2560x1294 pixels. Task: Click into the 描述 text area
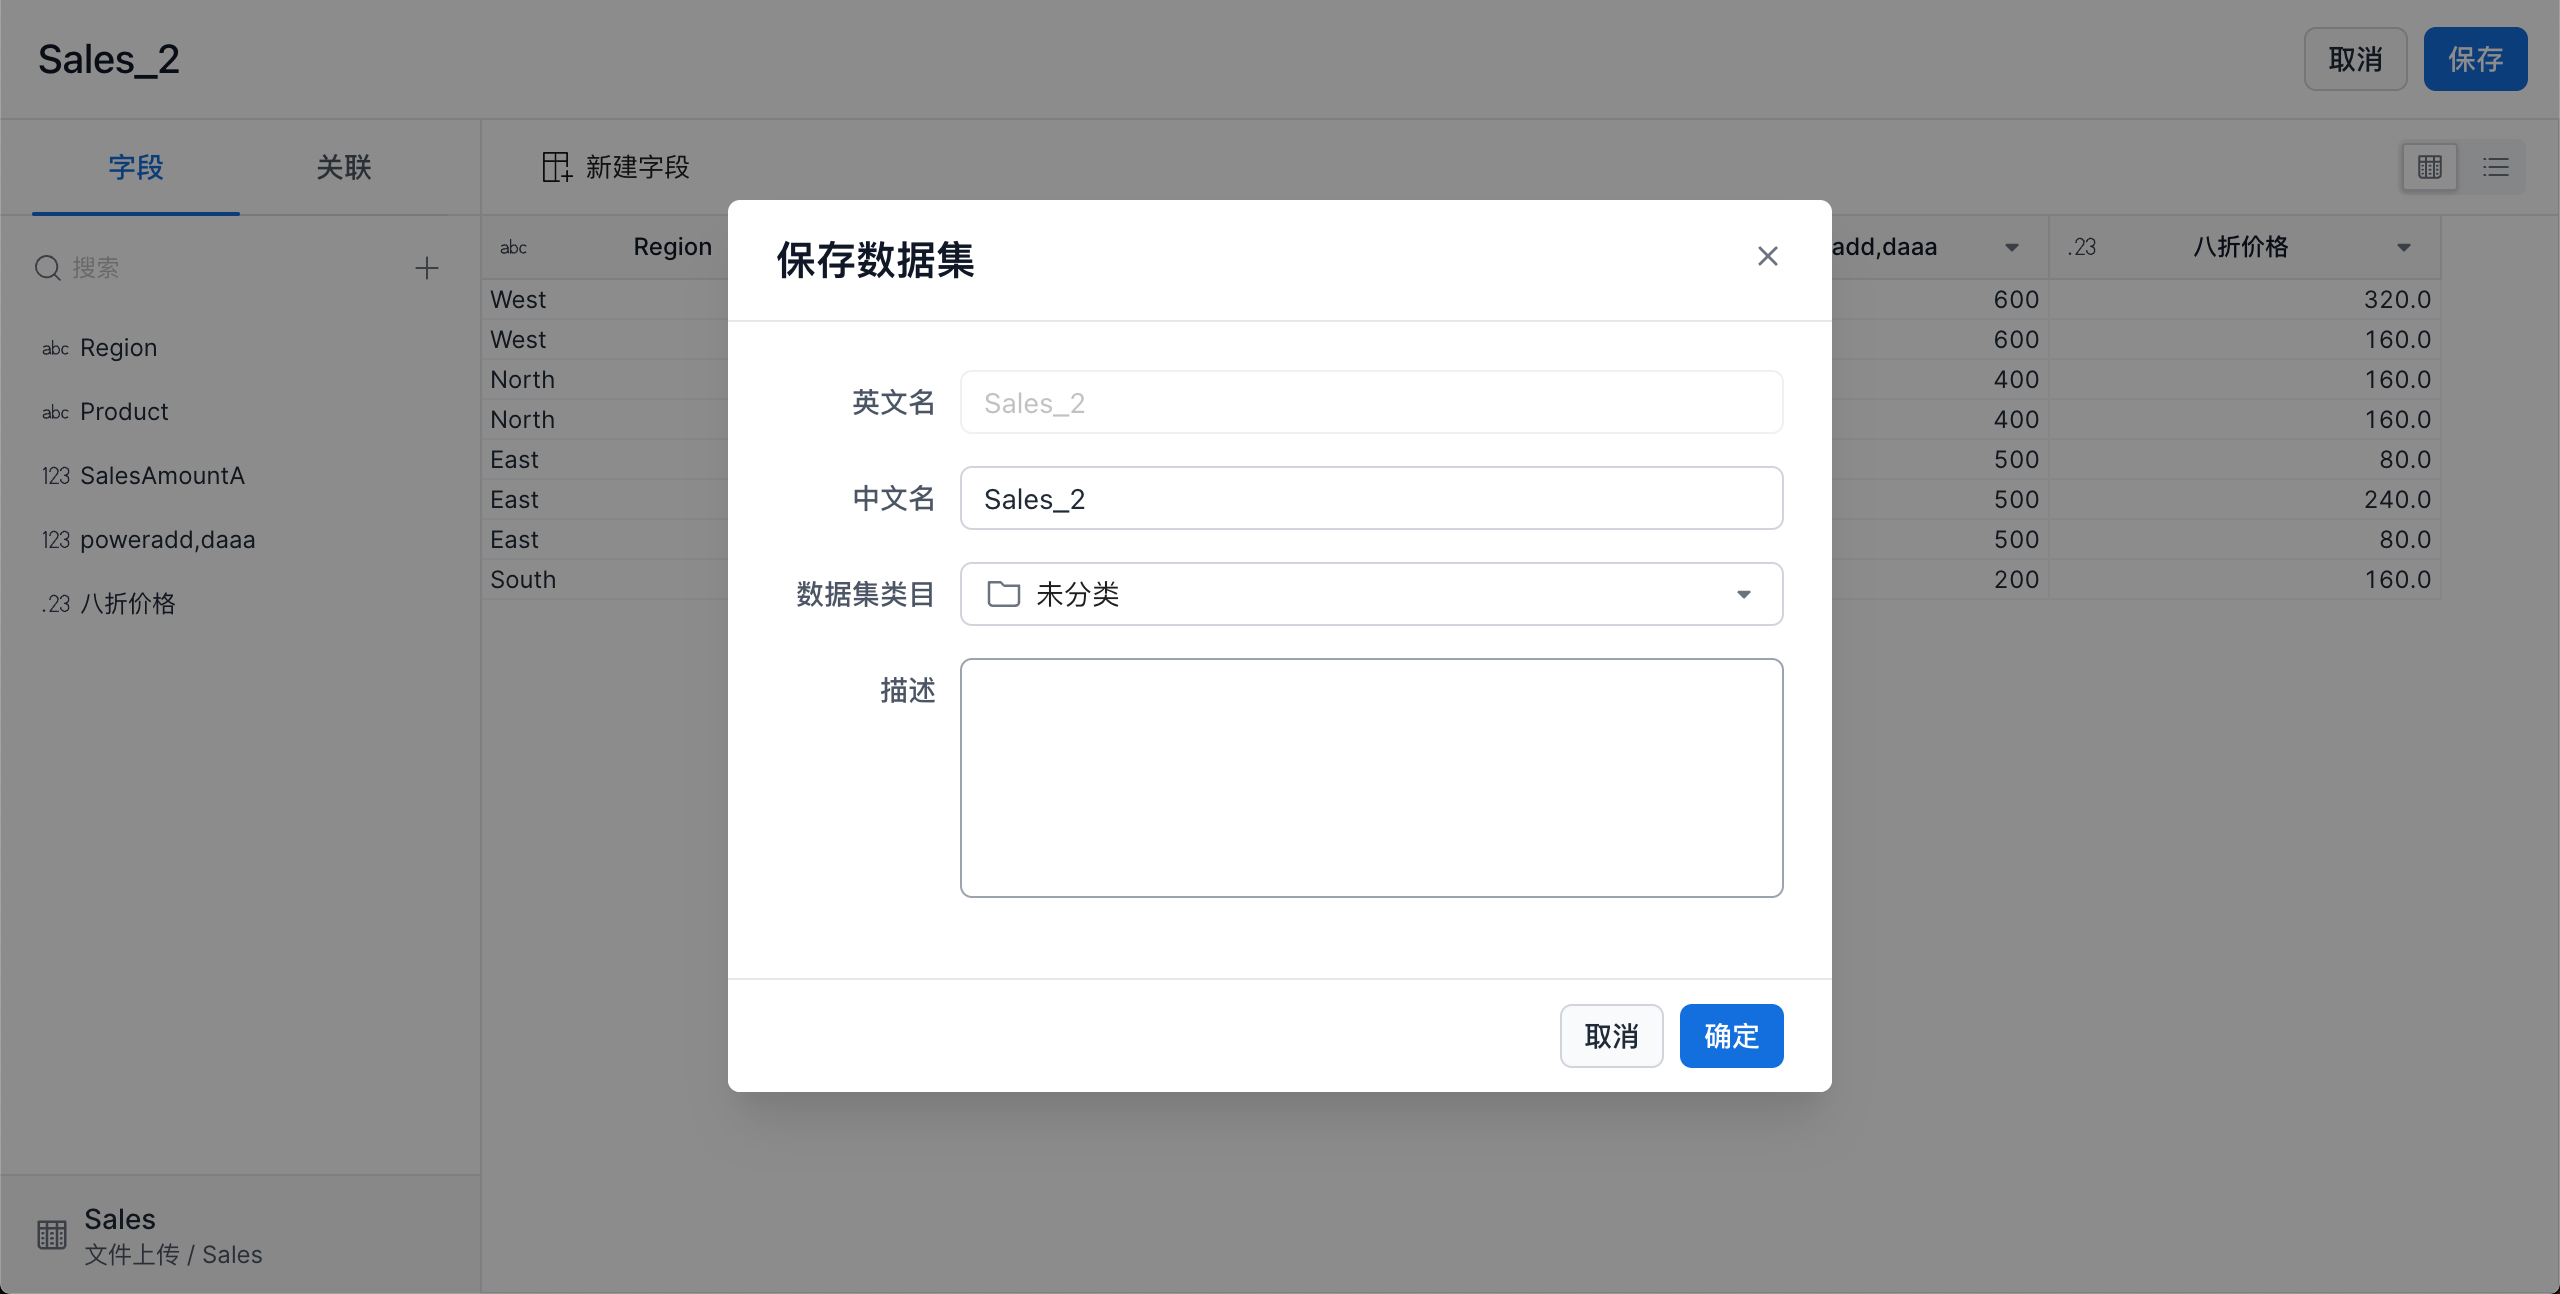1371,777
